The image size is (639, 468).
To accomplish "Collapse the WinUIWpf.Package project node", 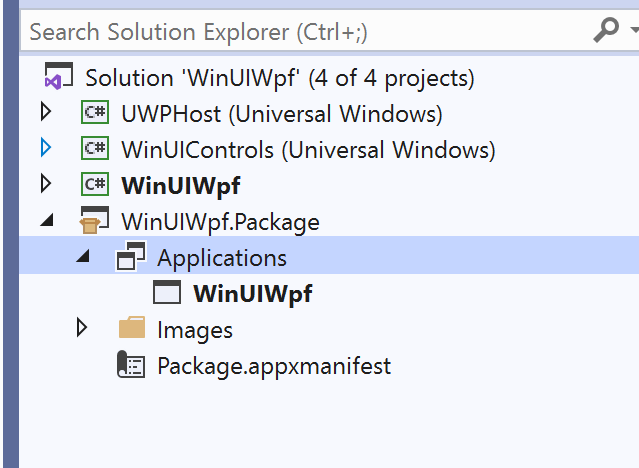I will (x=46, y=221).
